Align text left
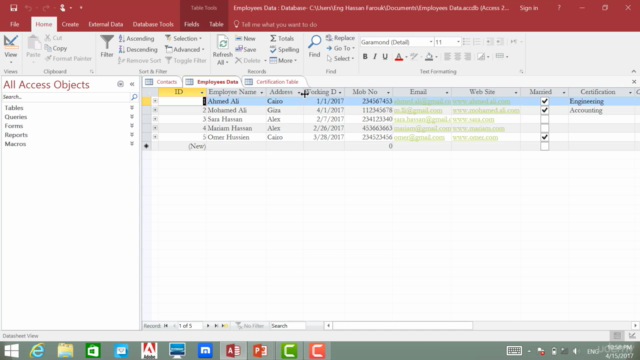 447,57
